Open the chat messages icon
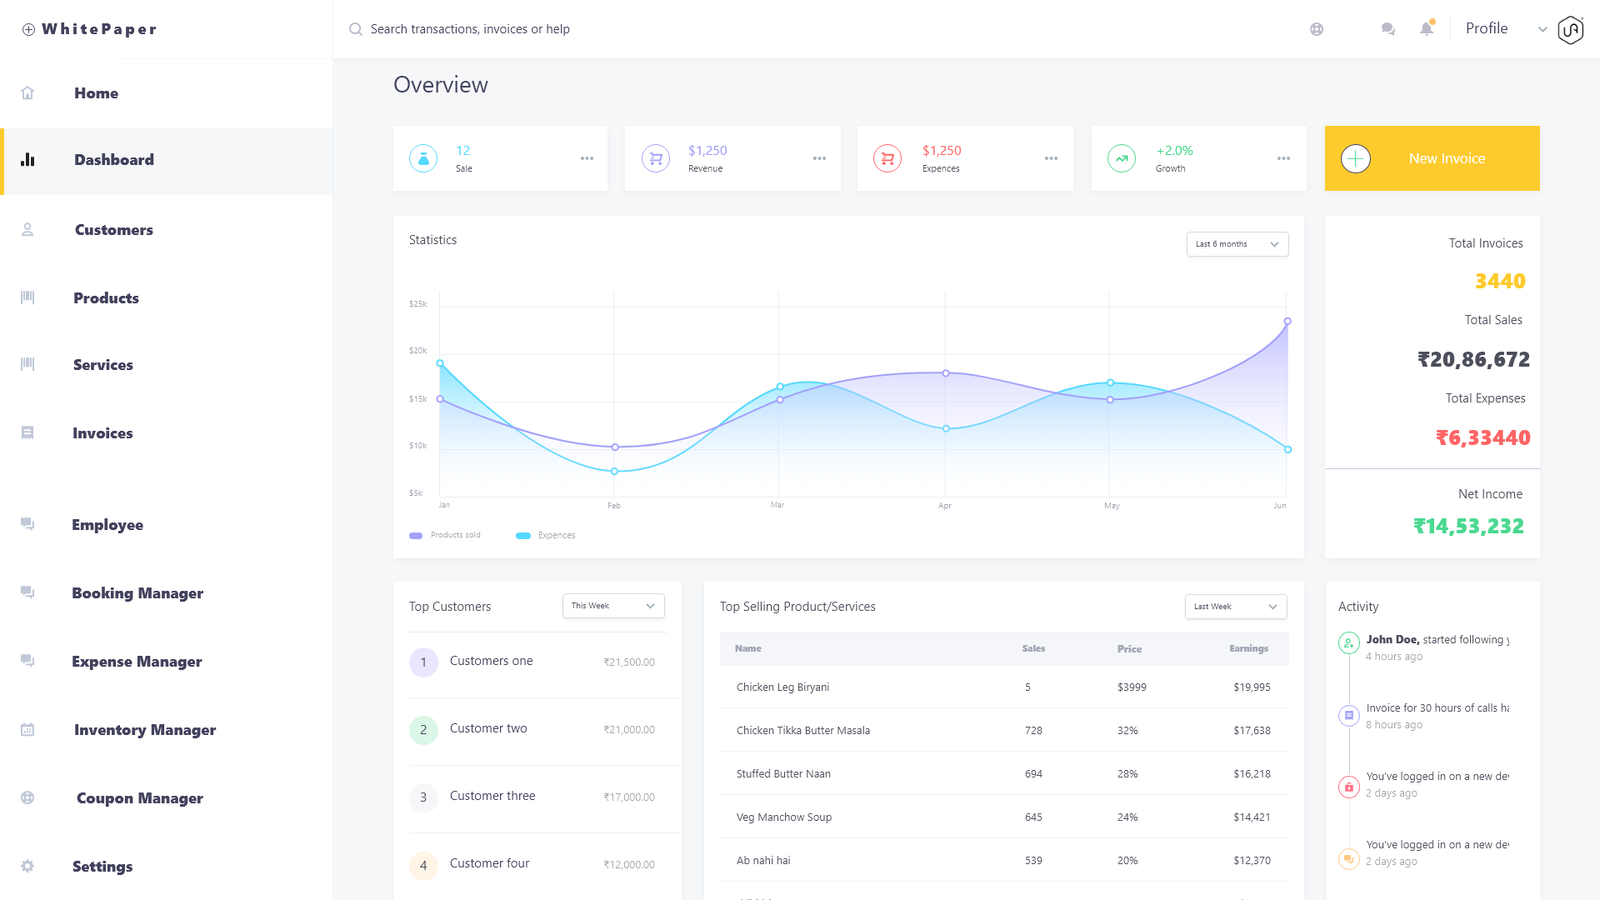This screenshot has height=900, width=1600. click(1387, 29)
